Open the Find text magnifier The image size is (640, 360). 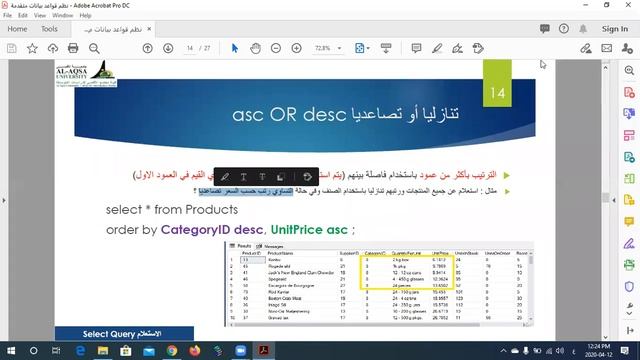(x=94, y=49)
